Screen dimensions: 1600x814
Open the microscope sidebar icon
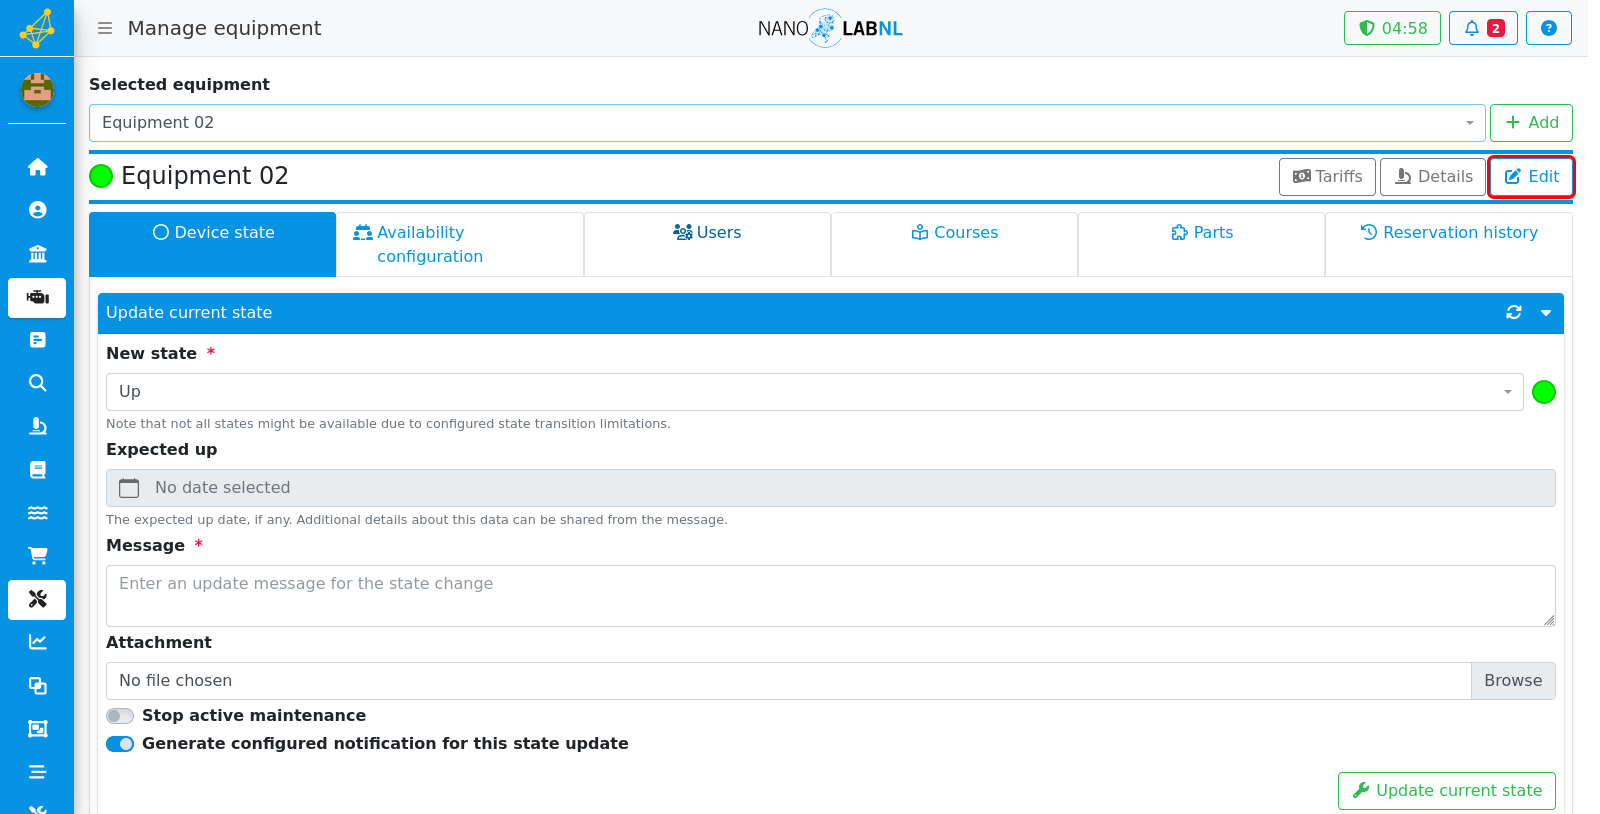coord(37,426)
